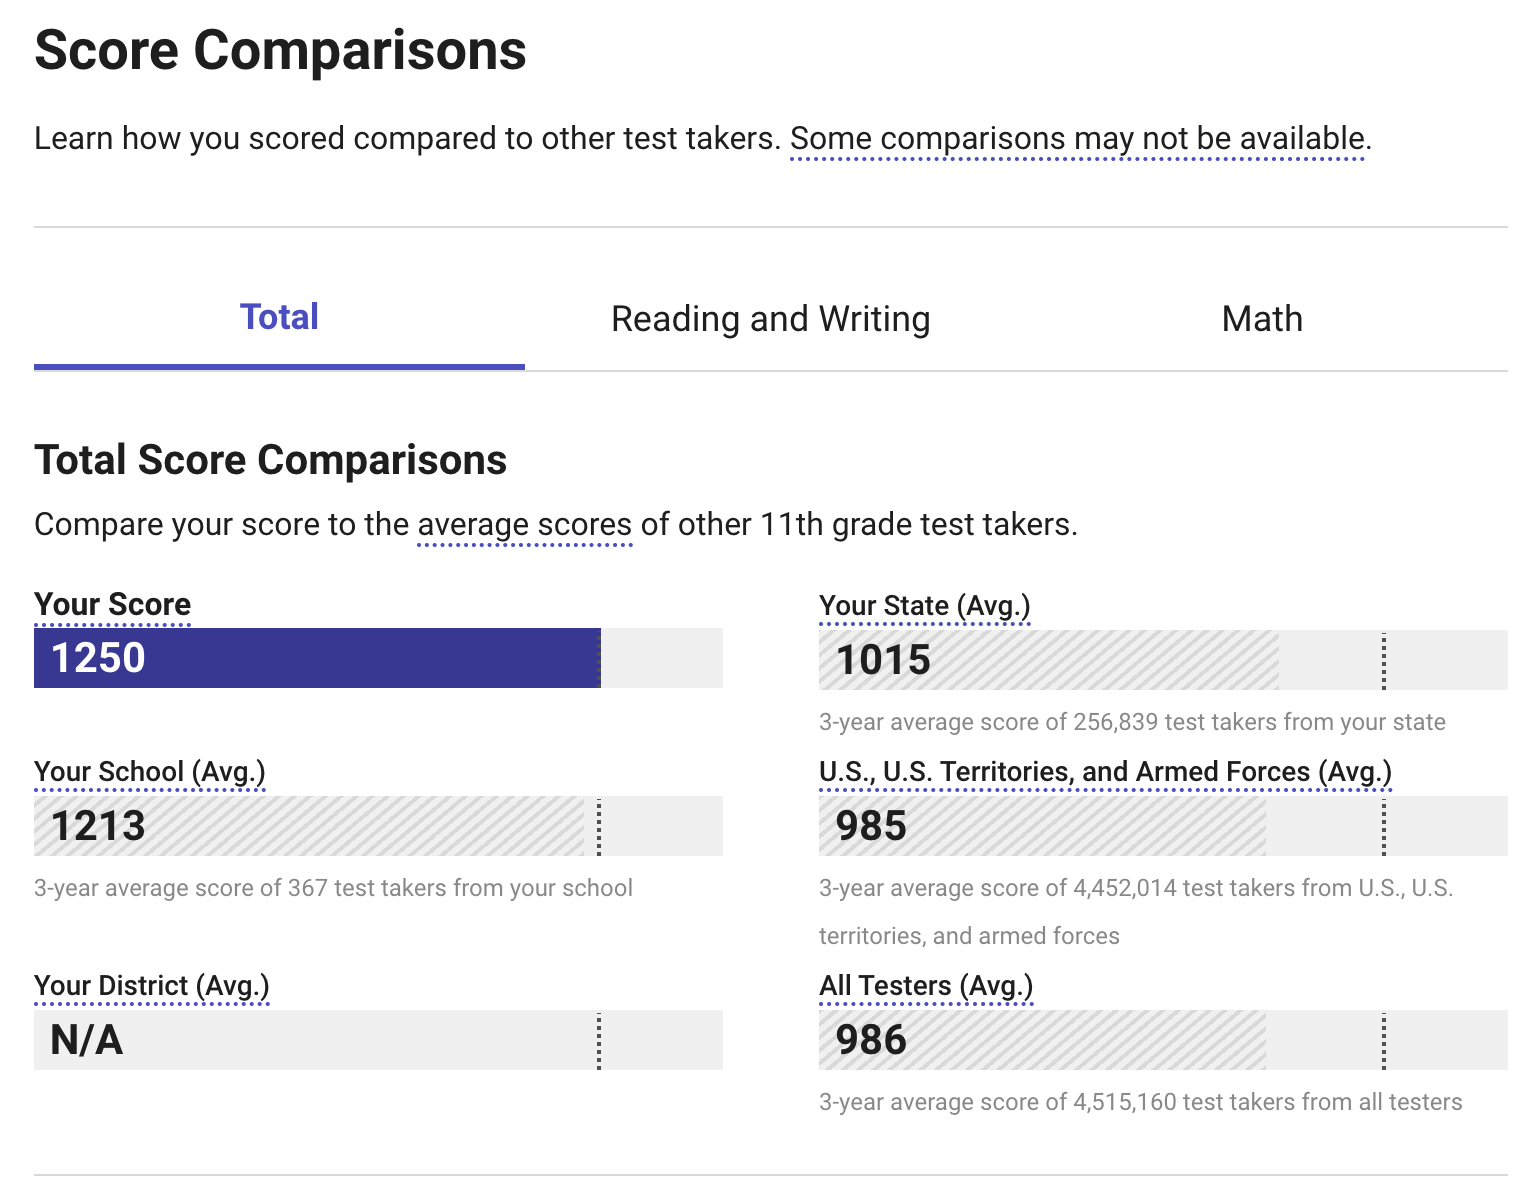Click 'Your District (Avg.)' label link
The image size is (1524, 1192).
(x=152, y=986)
